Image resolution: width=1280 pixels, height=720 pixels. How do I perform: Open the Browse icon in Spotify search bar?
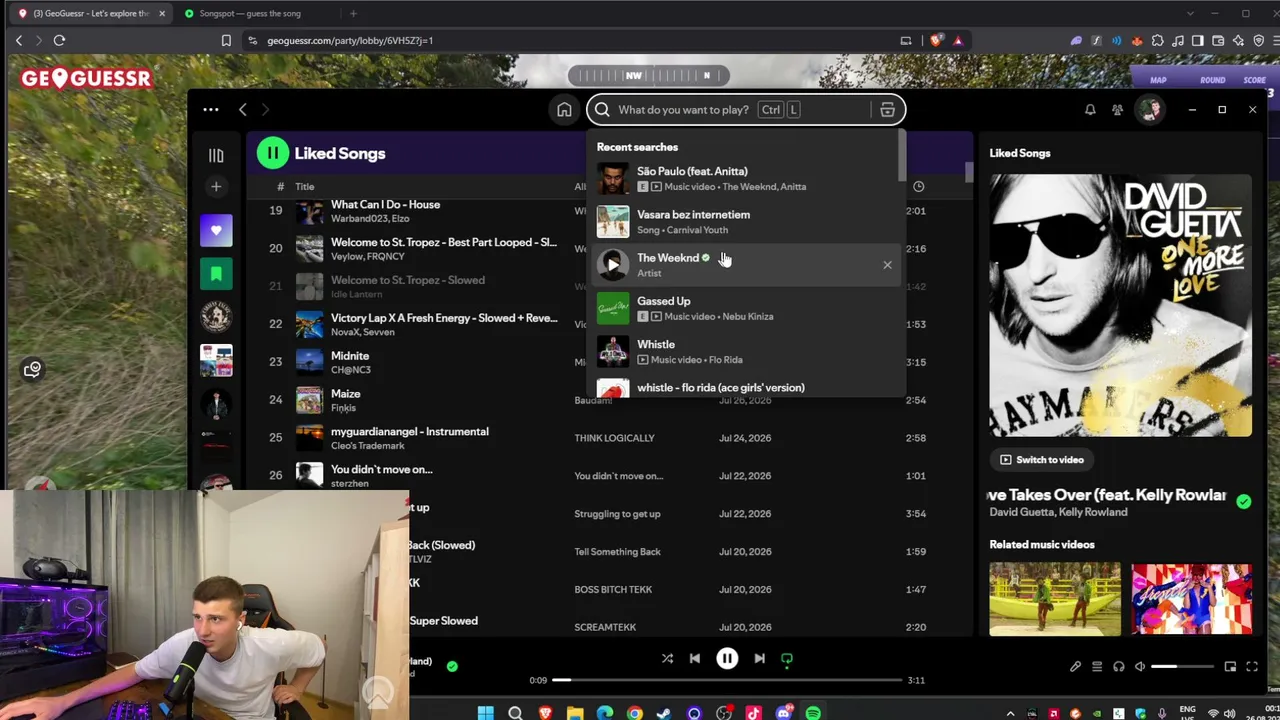[887, 110]
